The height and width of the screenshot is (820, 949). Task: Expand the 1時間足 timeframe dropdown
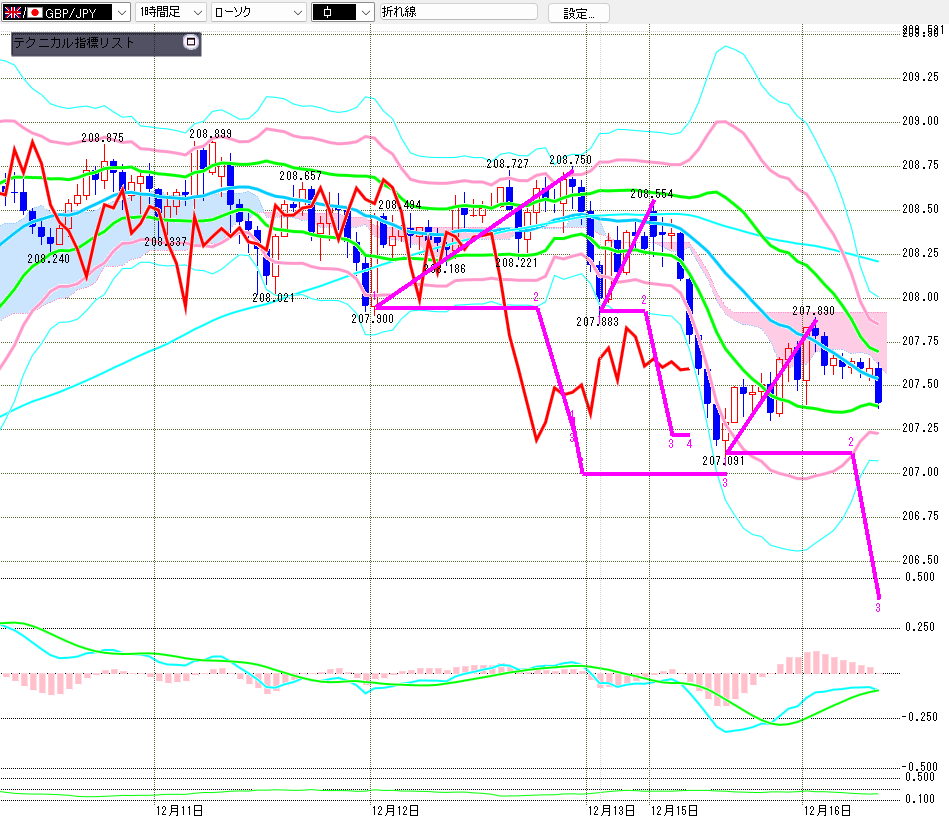196,13
